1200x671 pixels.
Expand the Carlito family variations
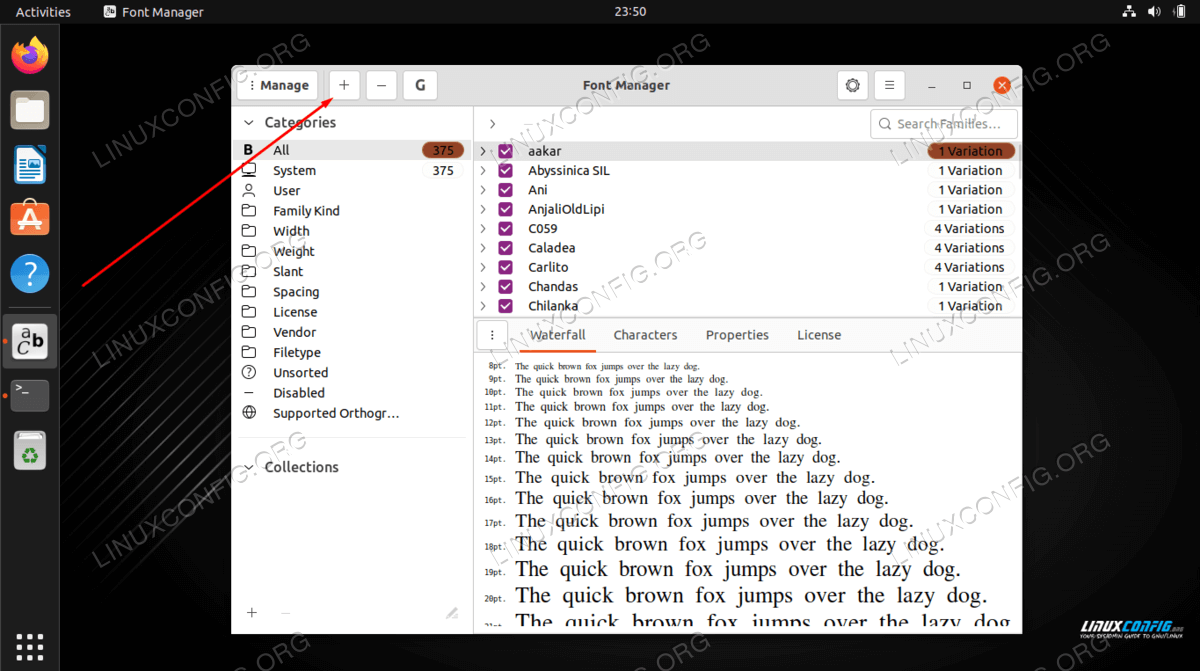[x=483, y=267]
